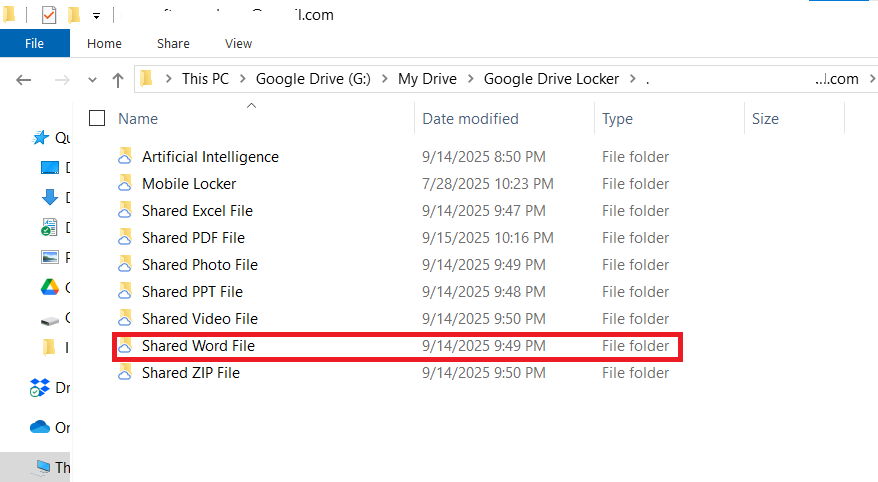Open the Share ribbon tab
The height and width of the screenshot is (482, 878).
pyautogui.click(x=173, y=44)
